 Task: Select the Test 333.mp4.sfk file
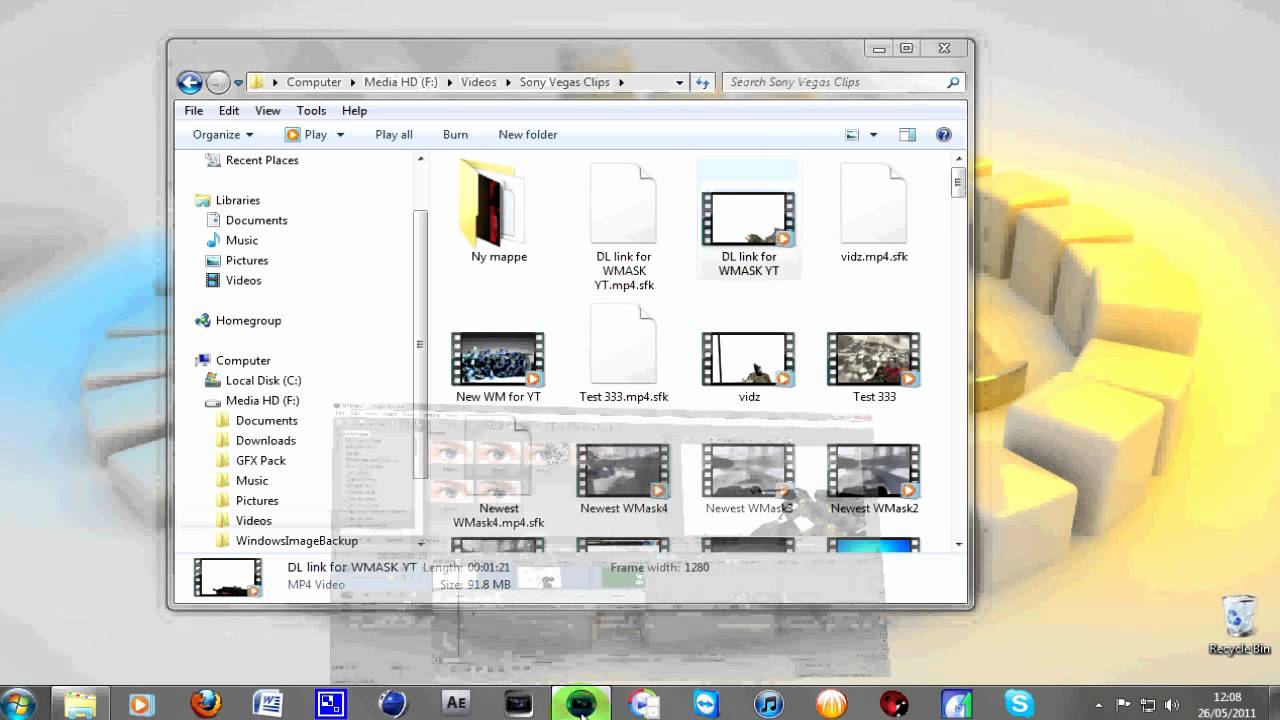(623, 354)
